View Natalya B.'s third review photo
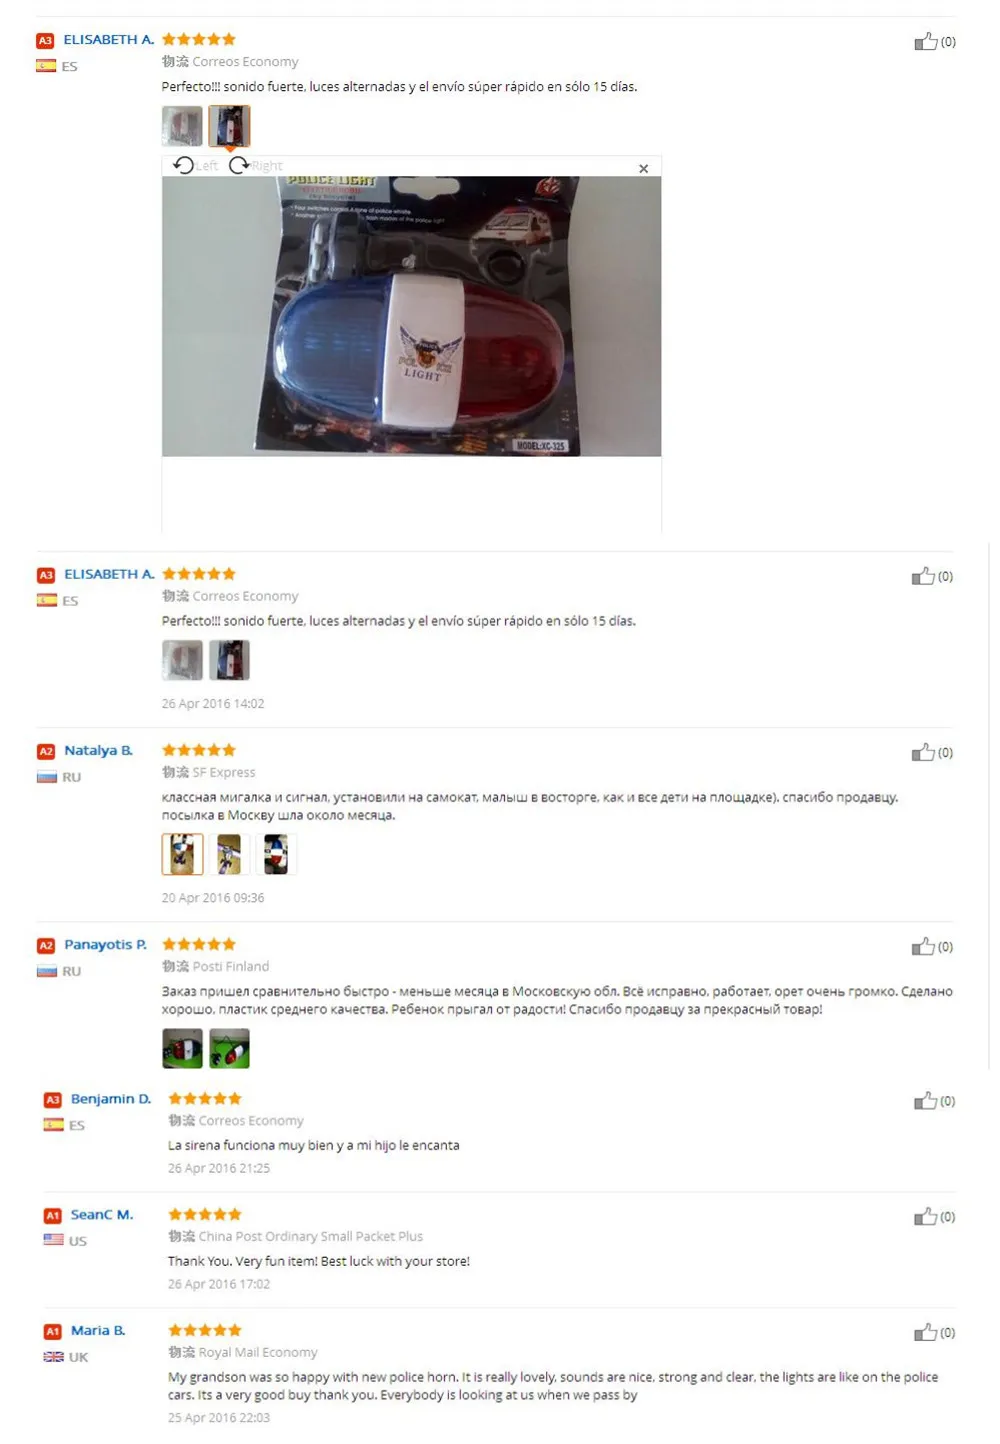The height and width of the screenshot is (1444, 1000). 276,854
